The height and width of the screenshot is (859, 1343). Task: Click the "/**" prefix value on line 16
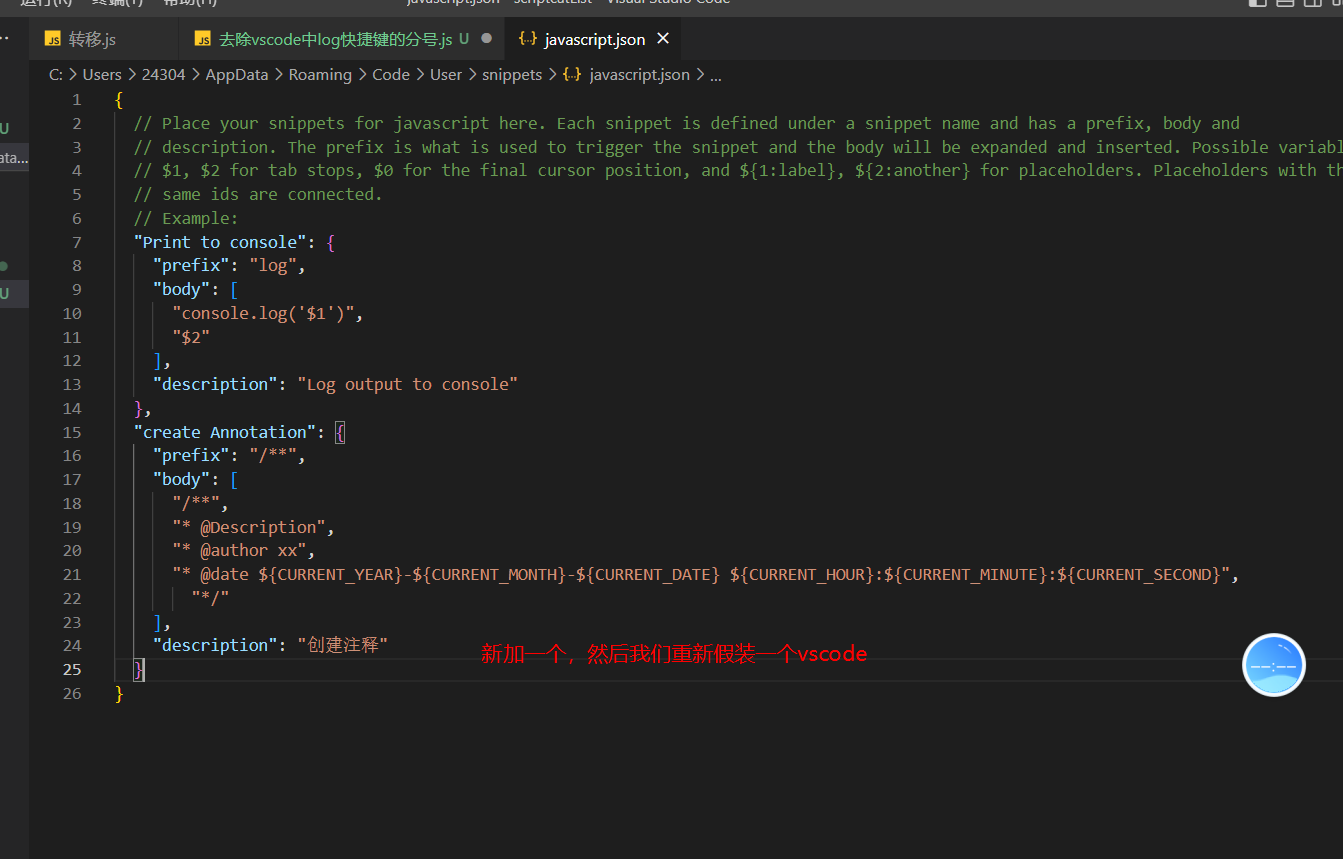pos(272,456)
